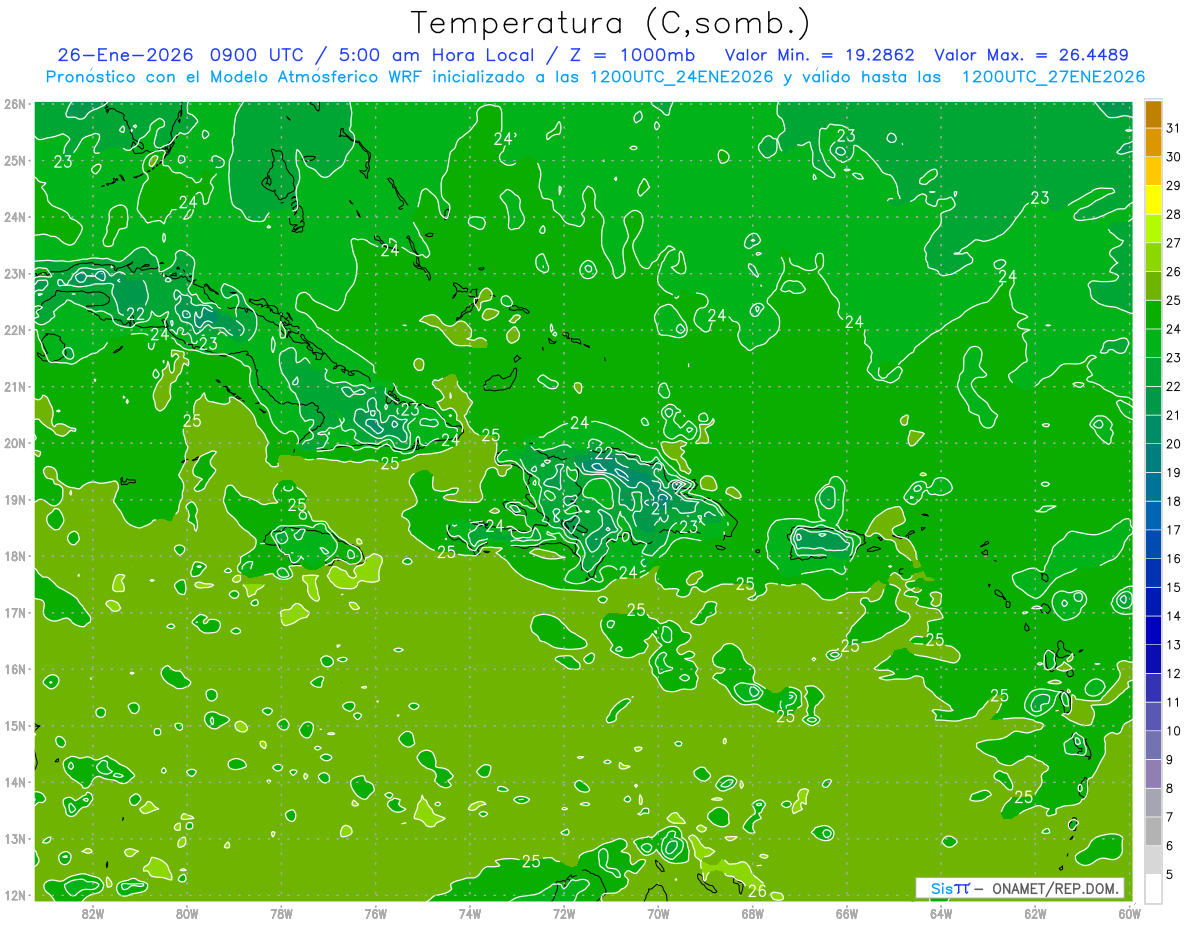
Task: Click the orange swatch between 29 and 30
Action: pyautogui.click(x=1153, y=171)
